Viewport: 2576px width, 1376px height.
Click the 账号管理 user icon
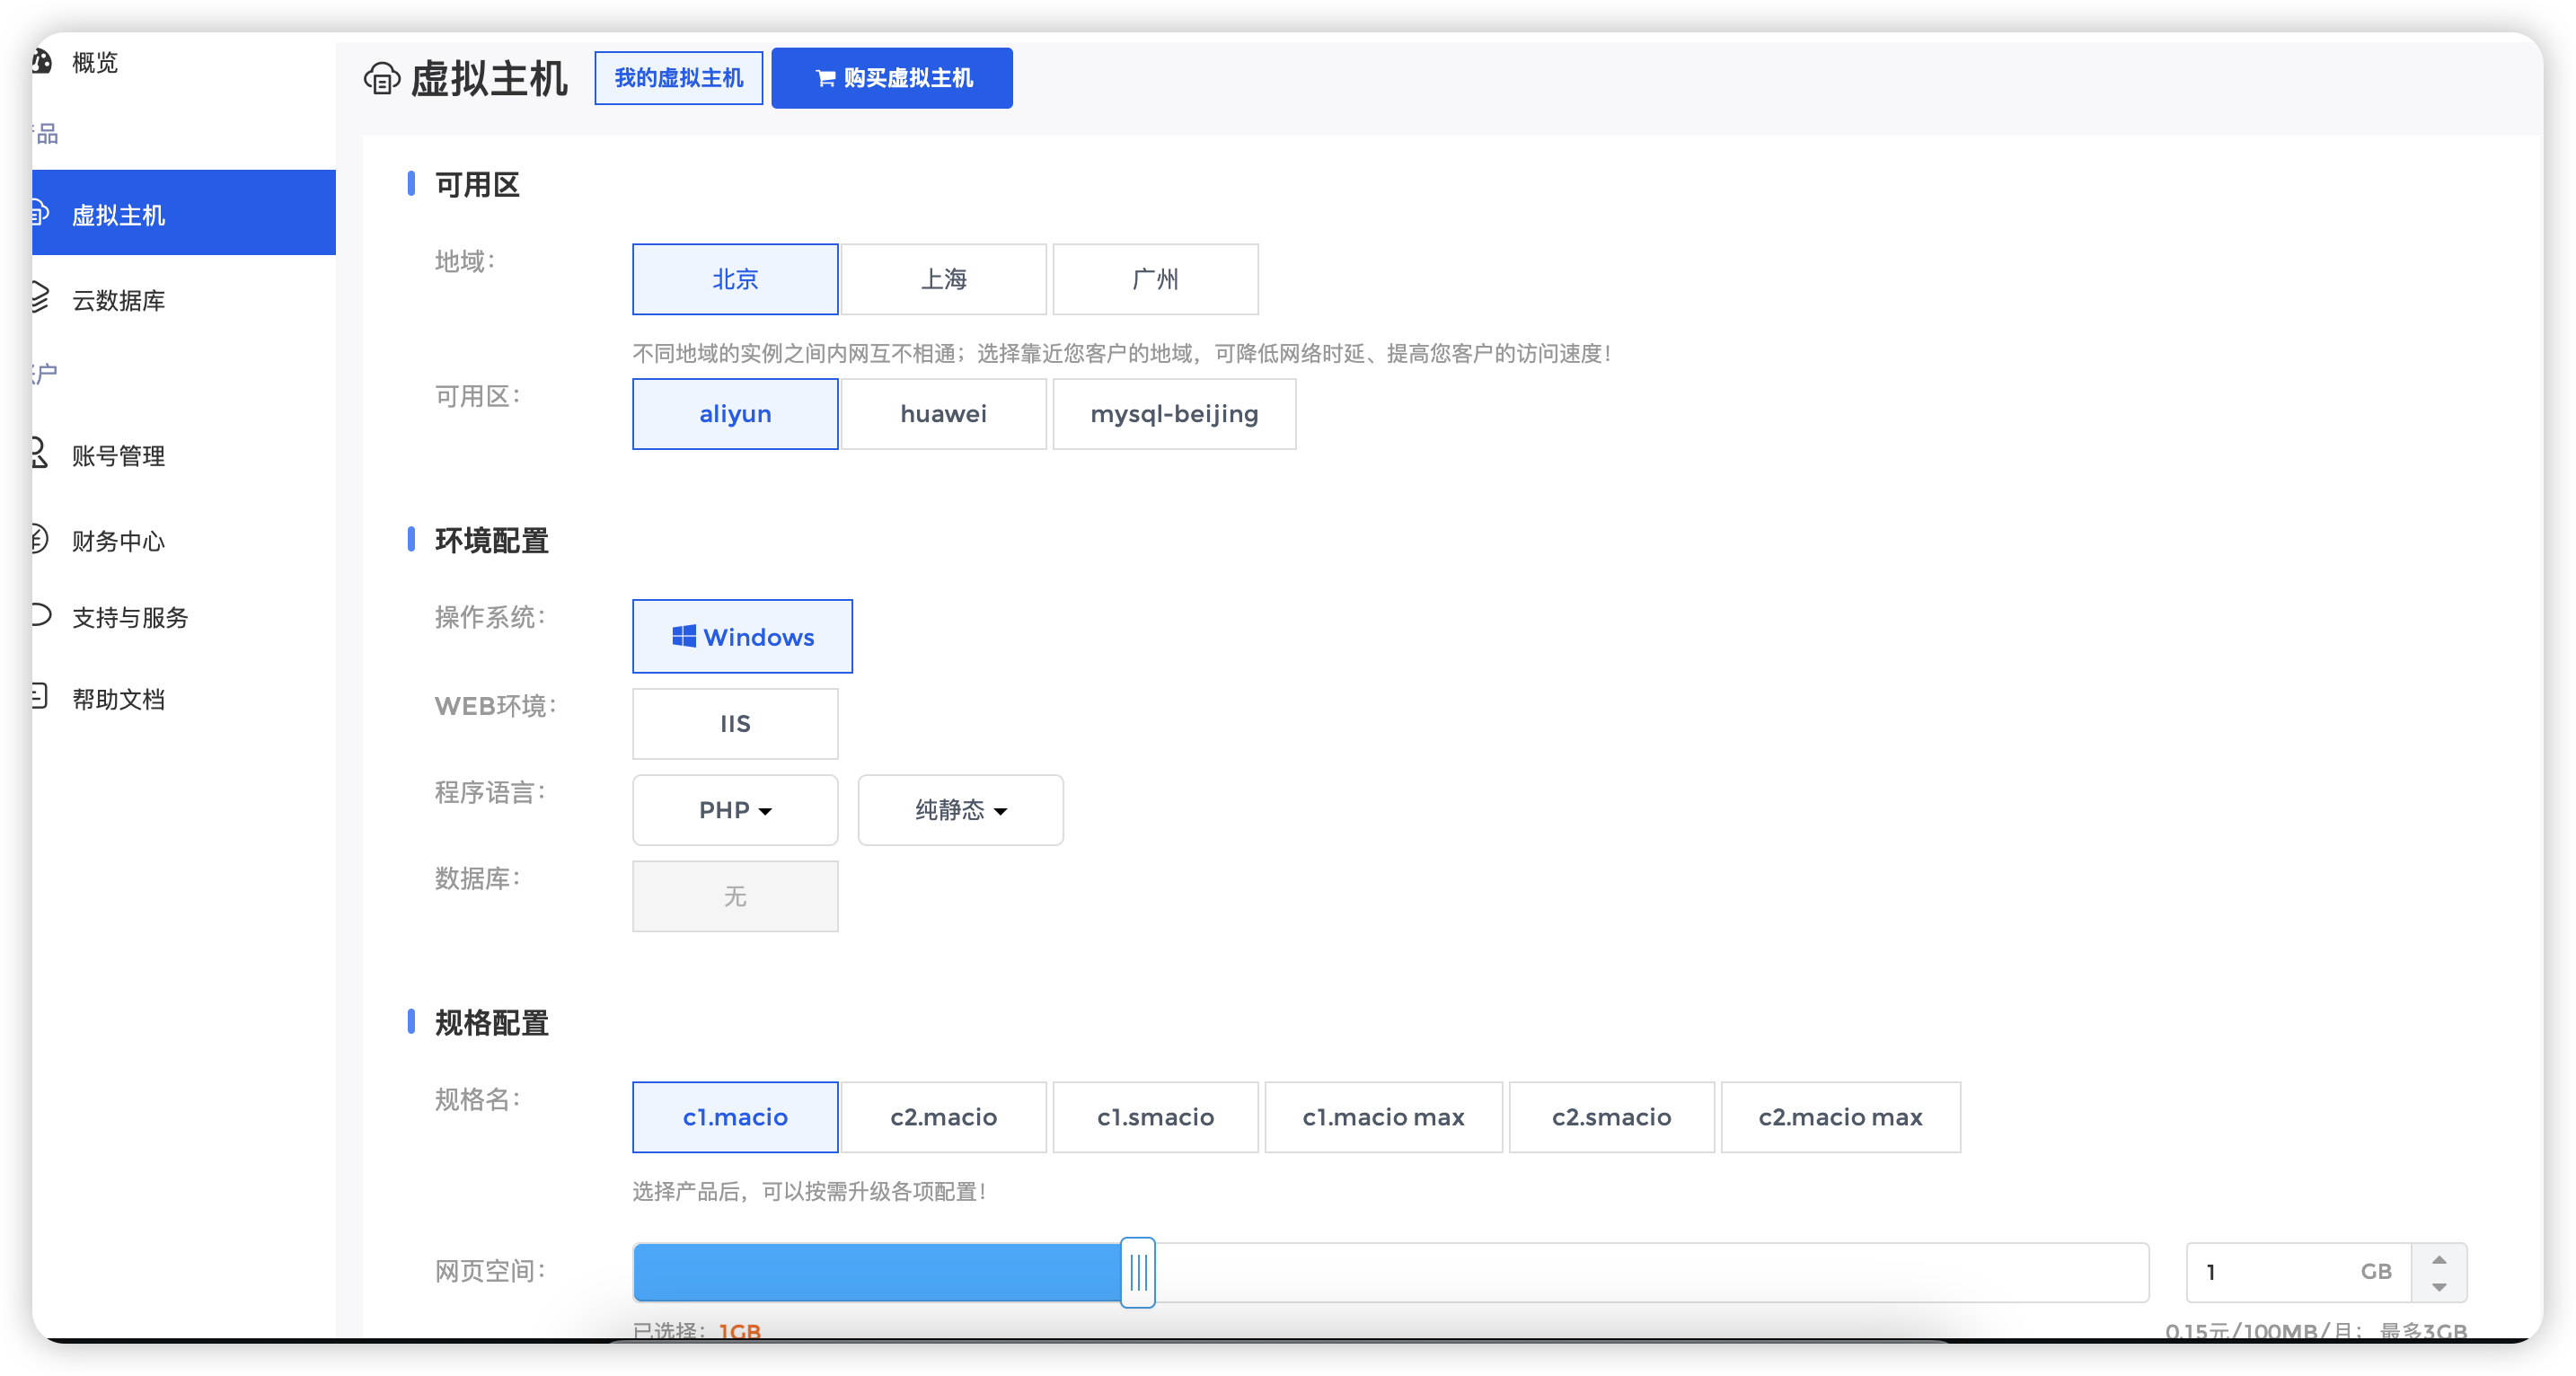click(40, 453)
